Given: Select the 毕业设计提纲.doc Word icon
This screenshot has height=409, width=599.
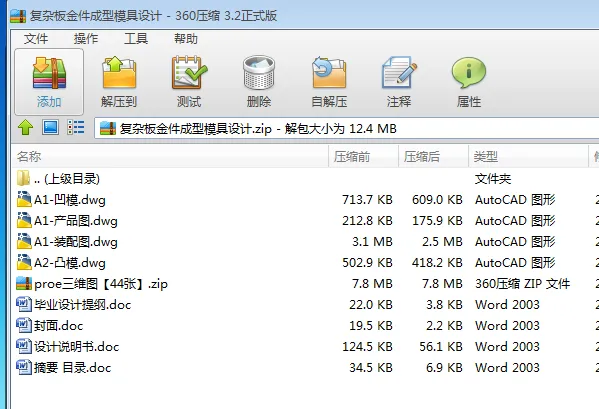Looking at the screenshot, I should pyautogui.click(x=24, y=304).
